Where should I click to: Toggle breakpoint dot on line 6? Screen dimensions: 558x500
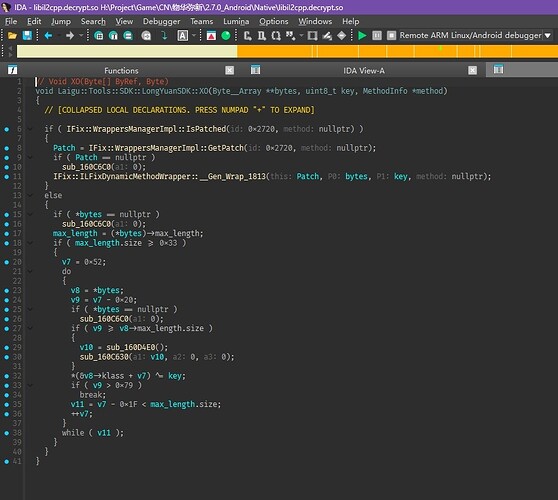coord(7,129)
